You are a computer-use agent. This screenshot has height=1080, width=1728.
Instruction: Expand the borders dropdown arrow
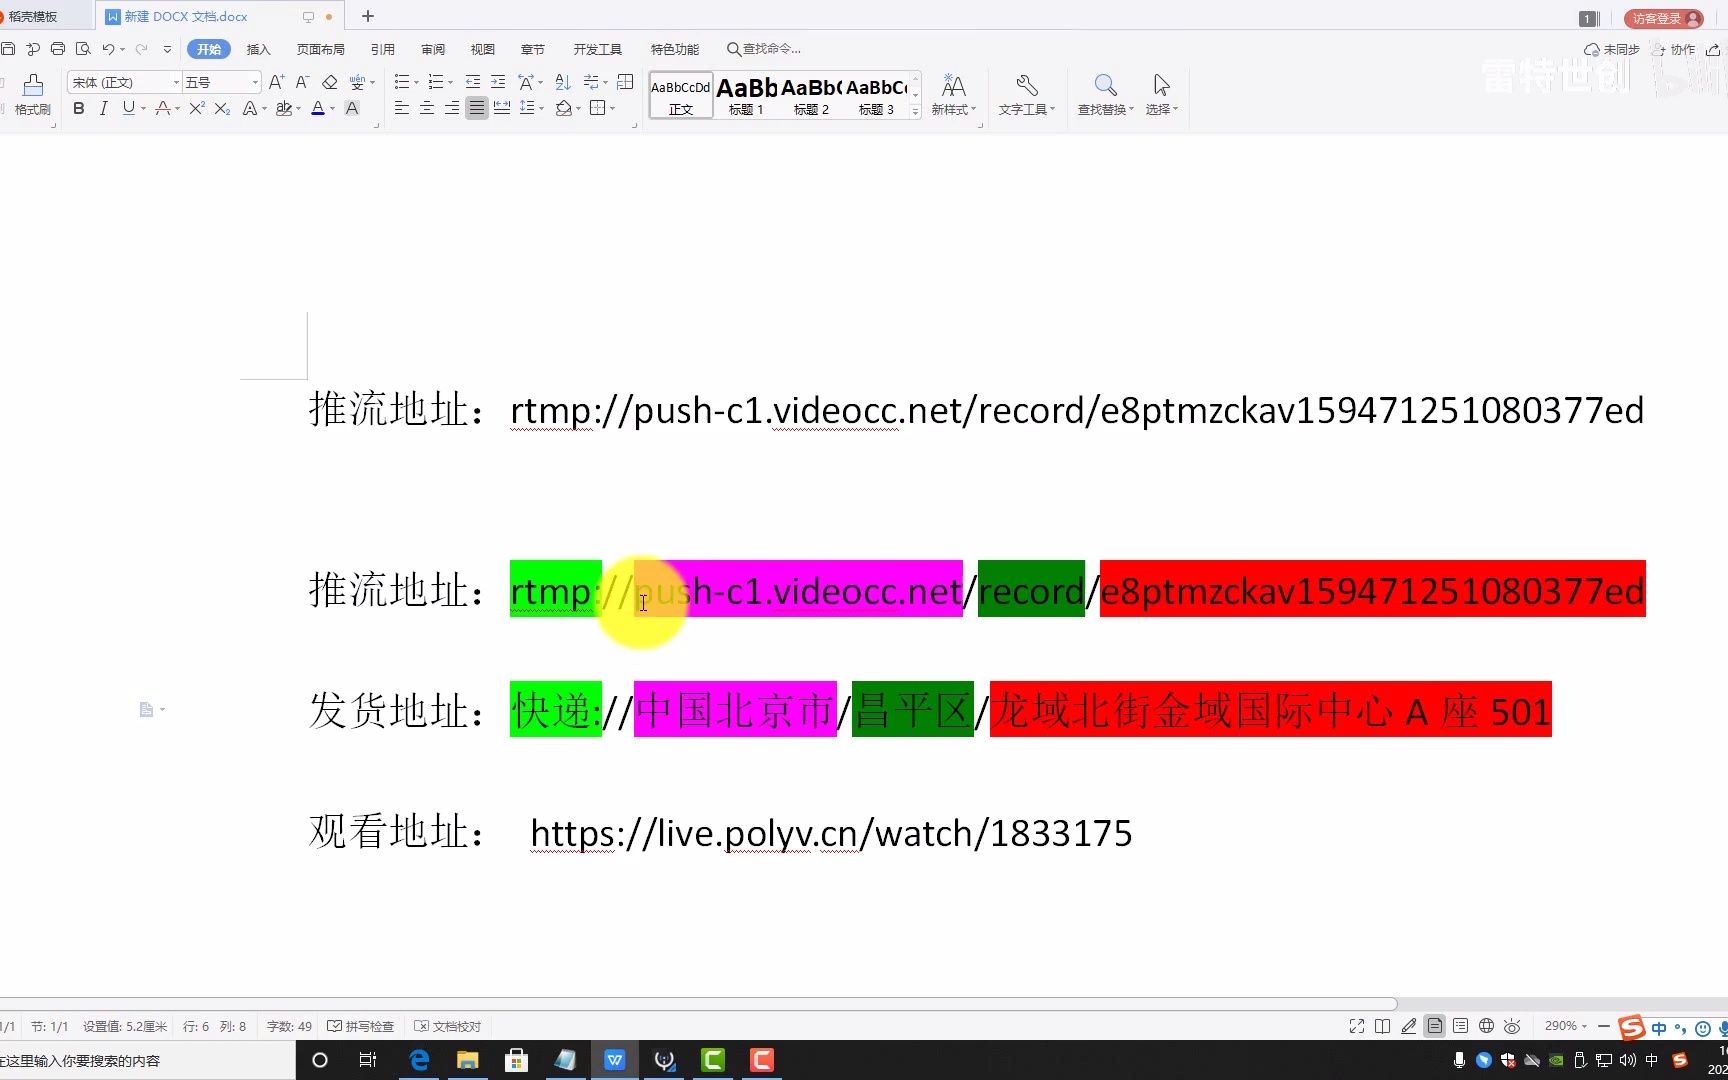[x=612, y=109]
